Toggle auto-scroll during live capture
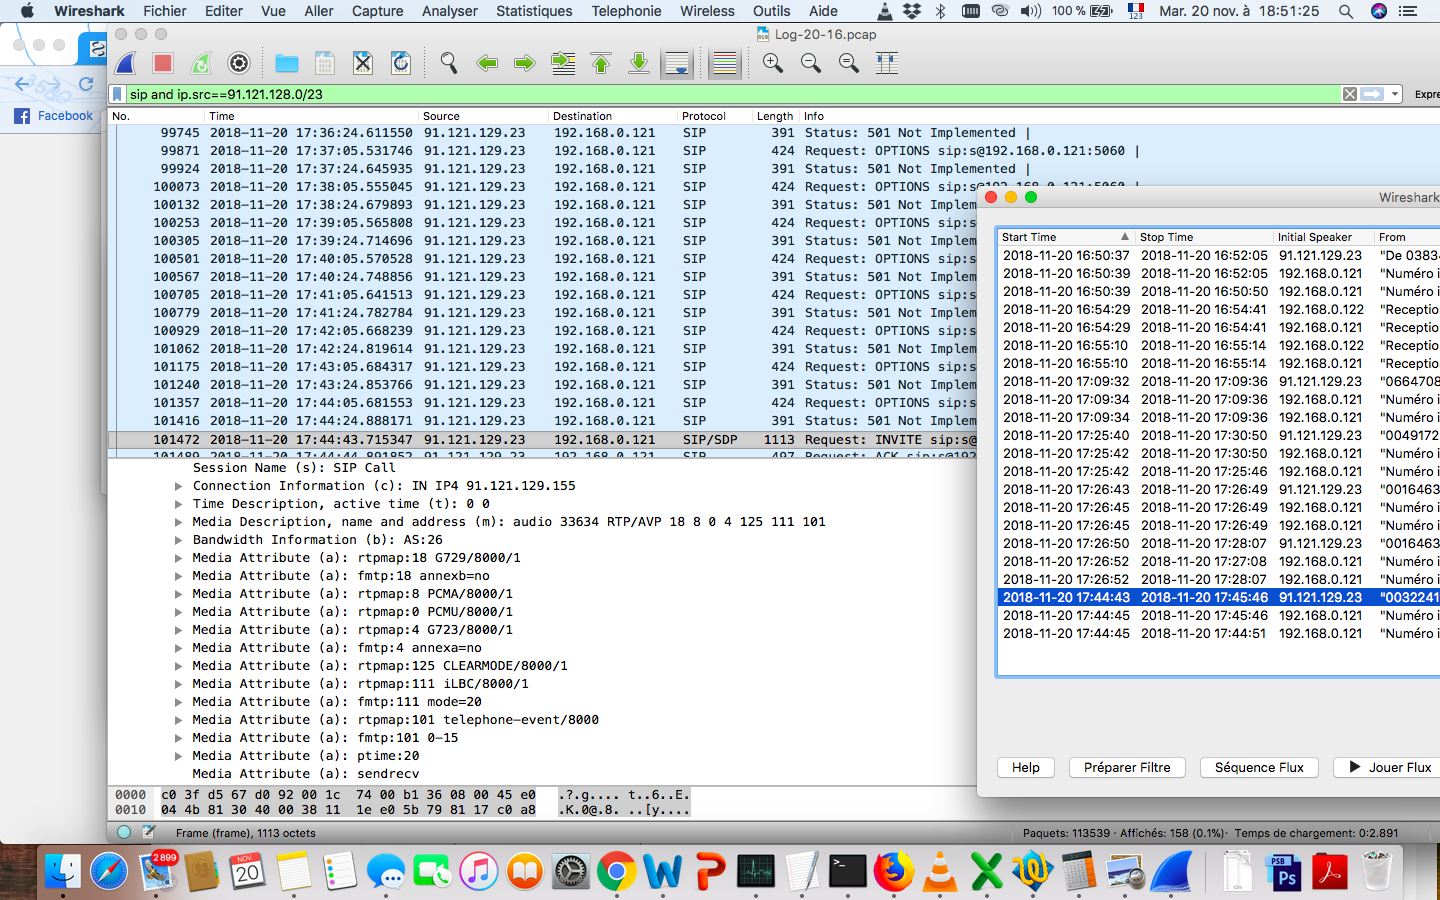Viewport: 1440px width, 900px height. tap(677, 63)
